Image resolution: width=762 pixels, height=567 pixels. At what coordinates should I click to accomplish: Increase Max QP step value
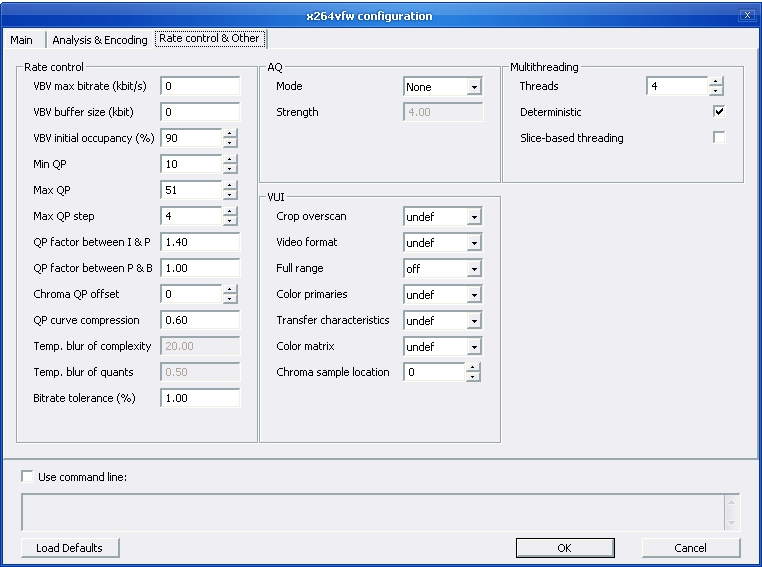coord(230,211)
